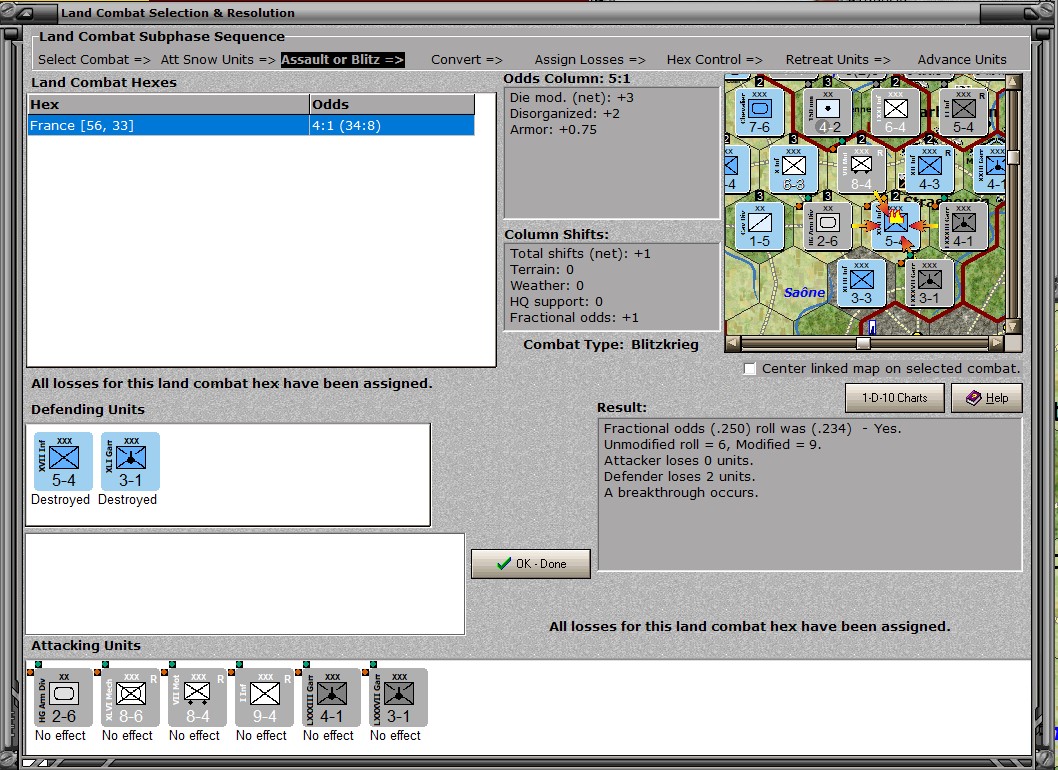Click the empty box under Defending Units
This screenshot has width=1058, height=770.
[x=245, y=584]
